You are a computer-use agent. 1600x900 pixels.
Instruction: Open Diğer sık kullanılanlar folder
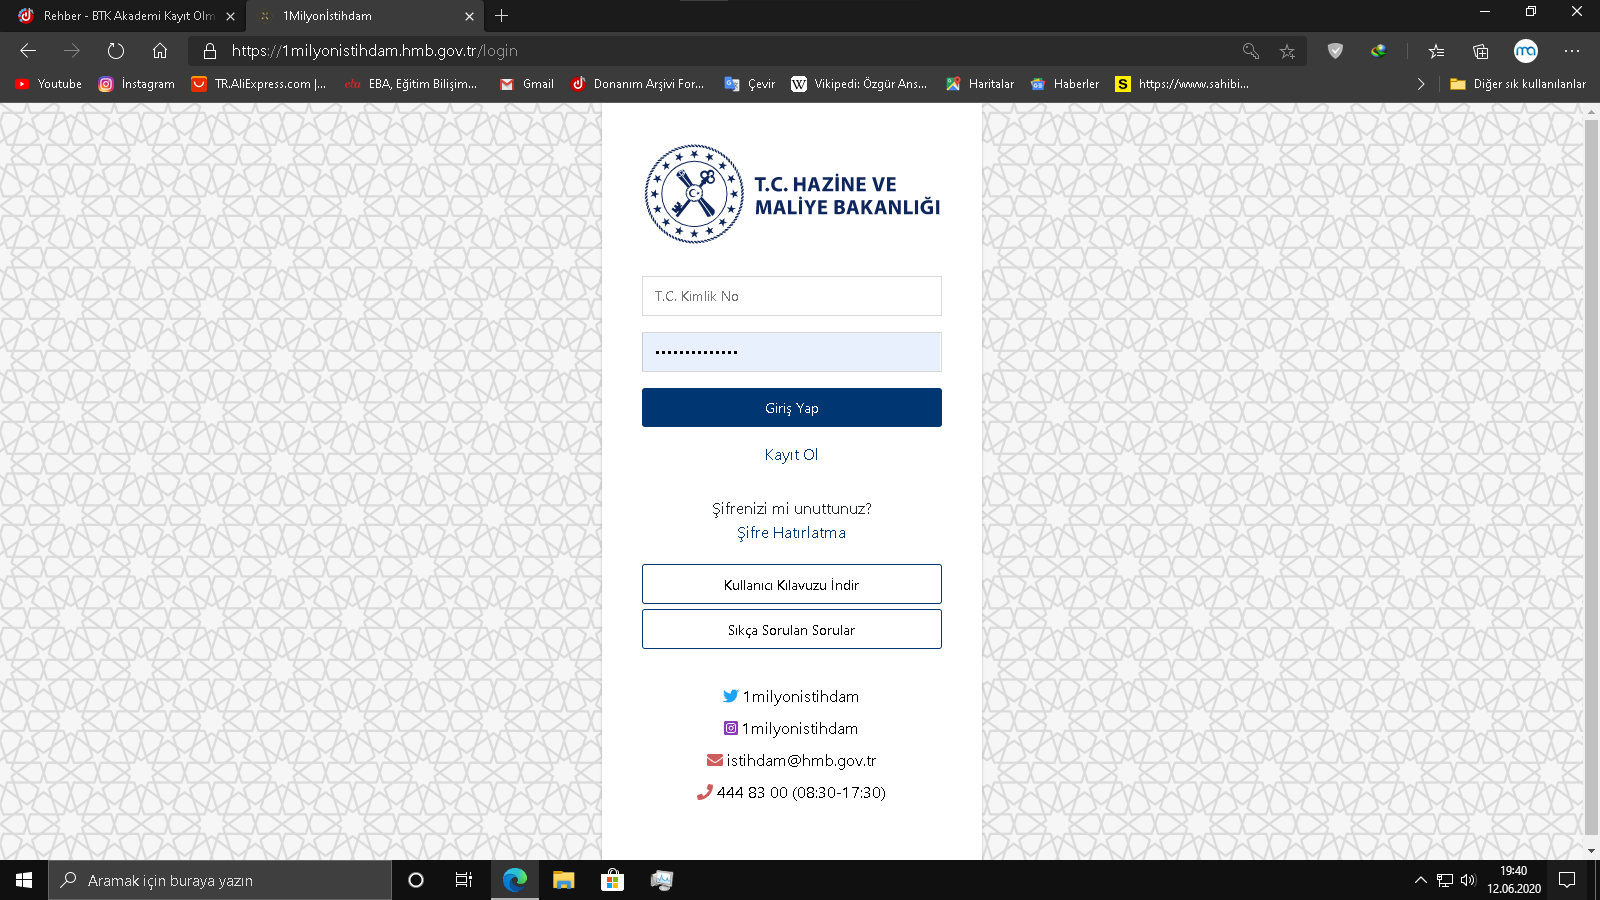tap(1518, 84)
